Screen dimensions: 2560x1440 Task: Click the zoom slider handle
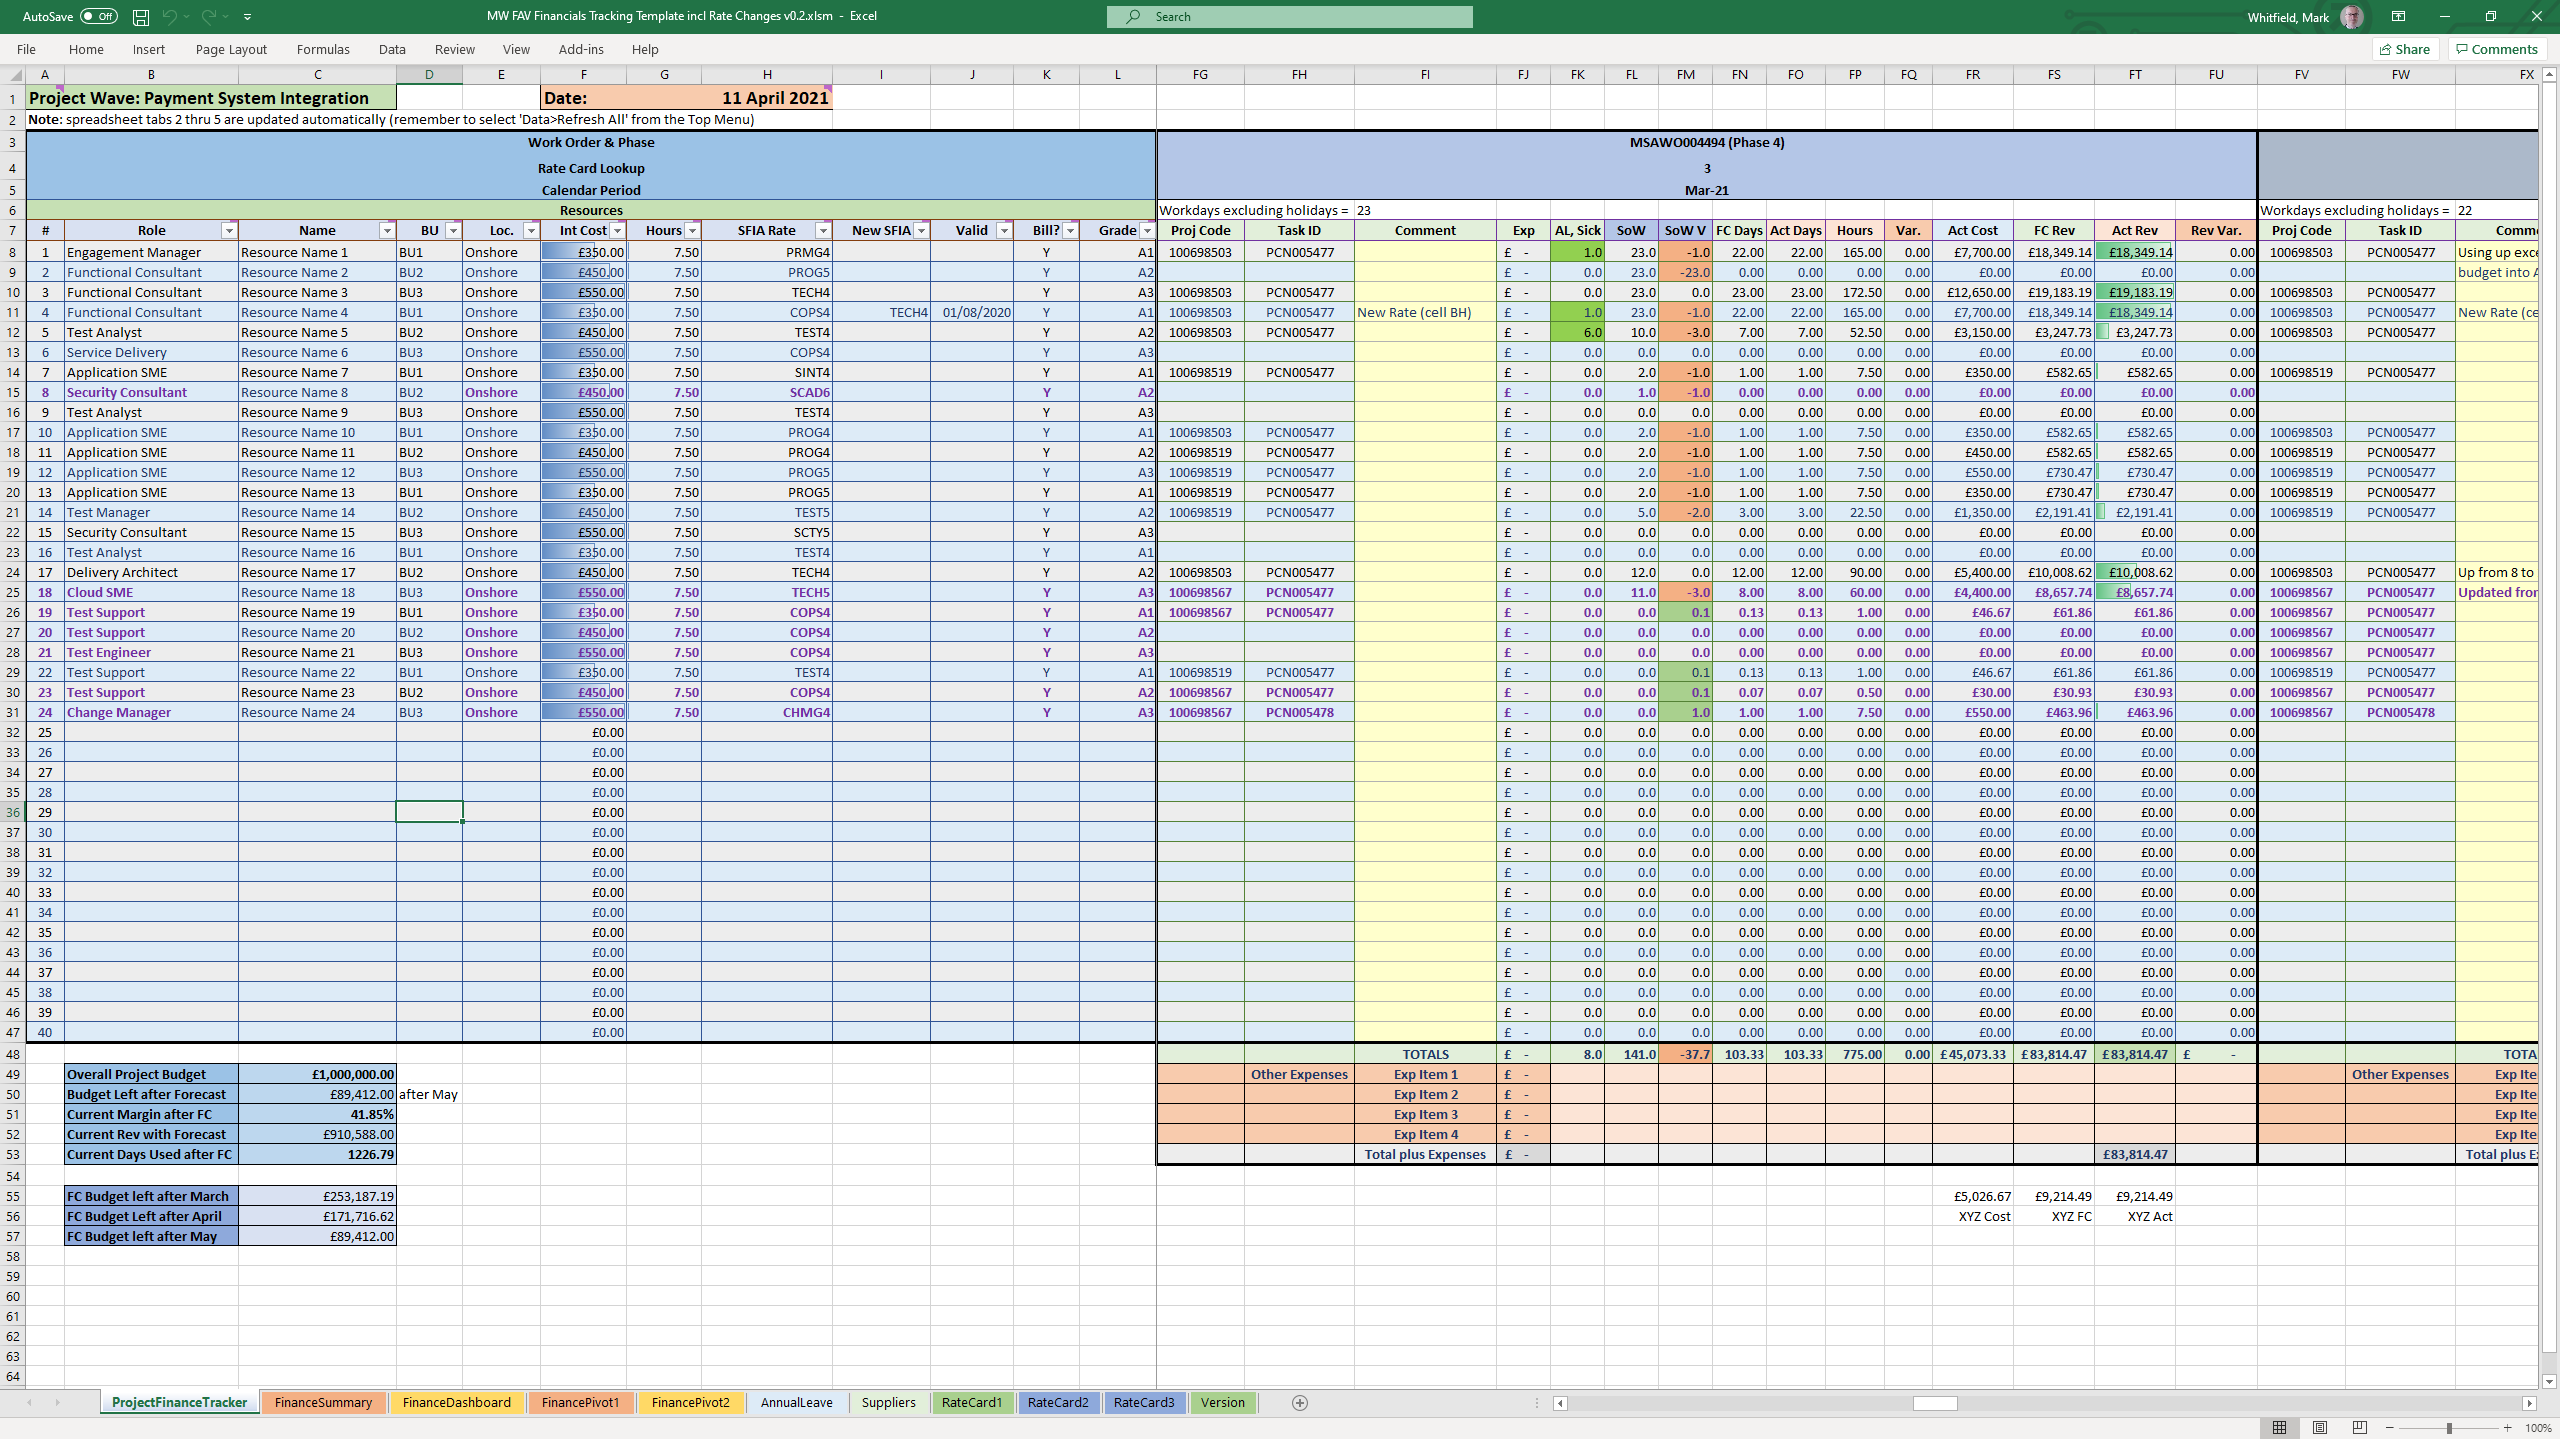pos(2449,1428)
